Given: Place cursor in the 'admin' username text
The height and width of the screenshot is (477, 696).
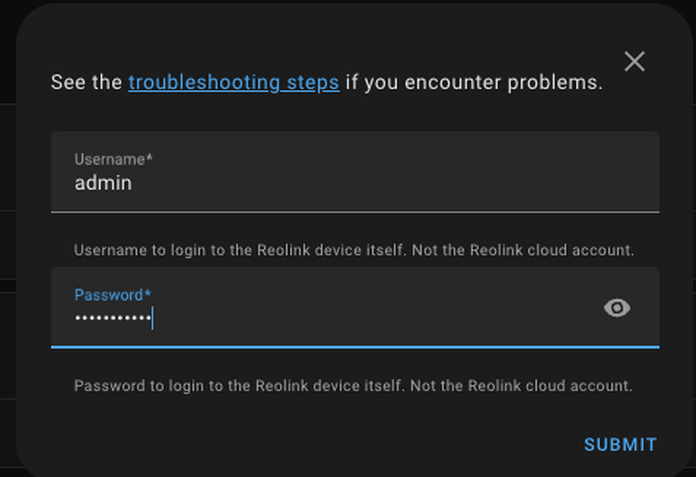Looking at the screenshot, I should click(x=103, y=183).
